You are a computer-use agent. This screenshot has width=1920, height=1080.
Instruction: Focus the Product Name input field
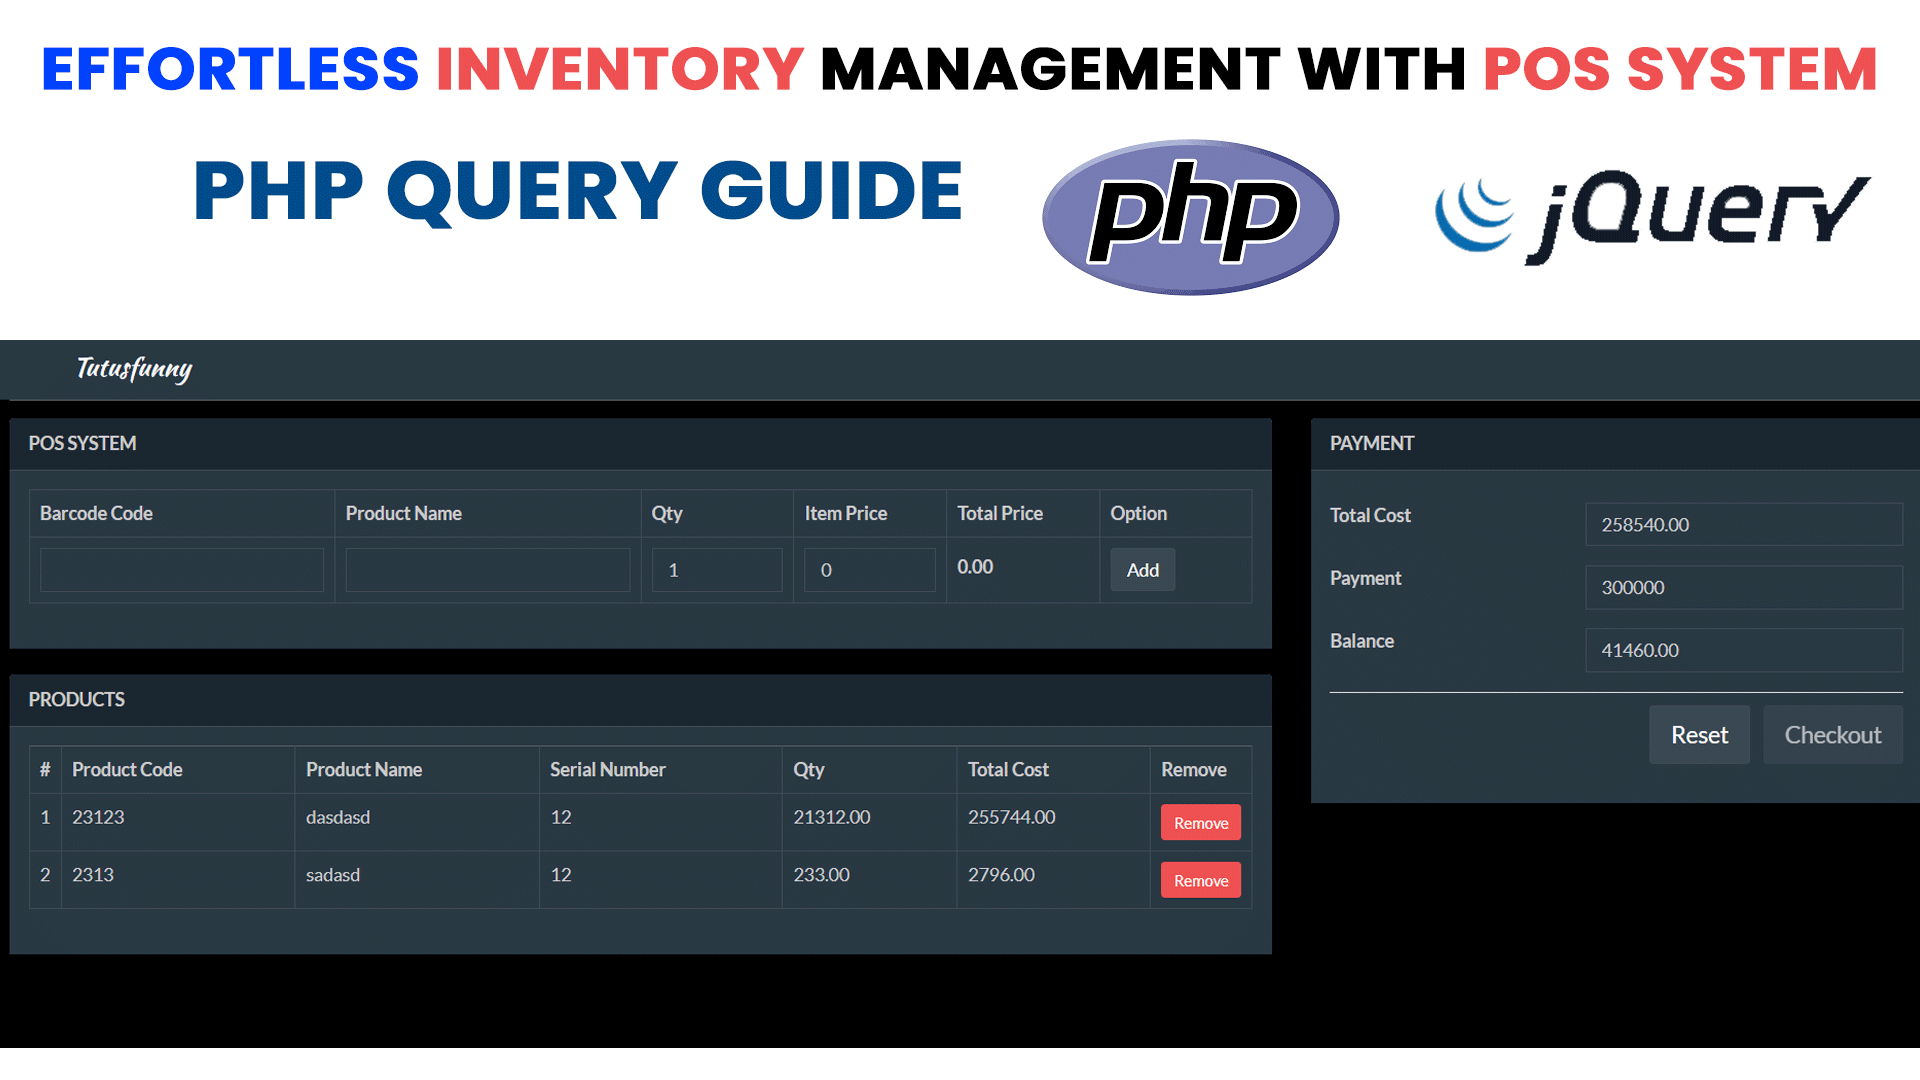pos(487,569)
